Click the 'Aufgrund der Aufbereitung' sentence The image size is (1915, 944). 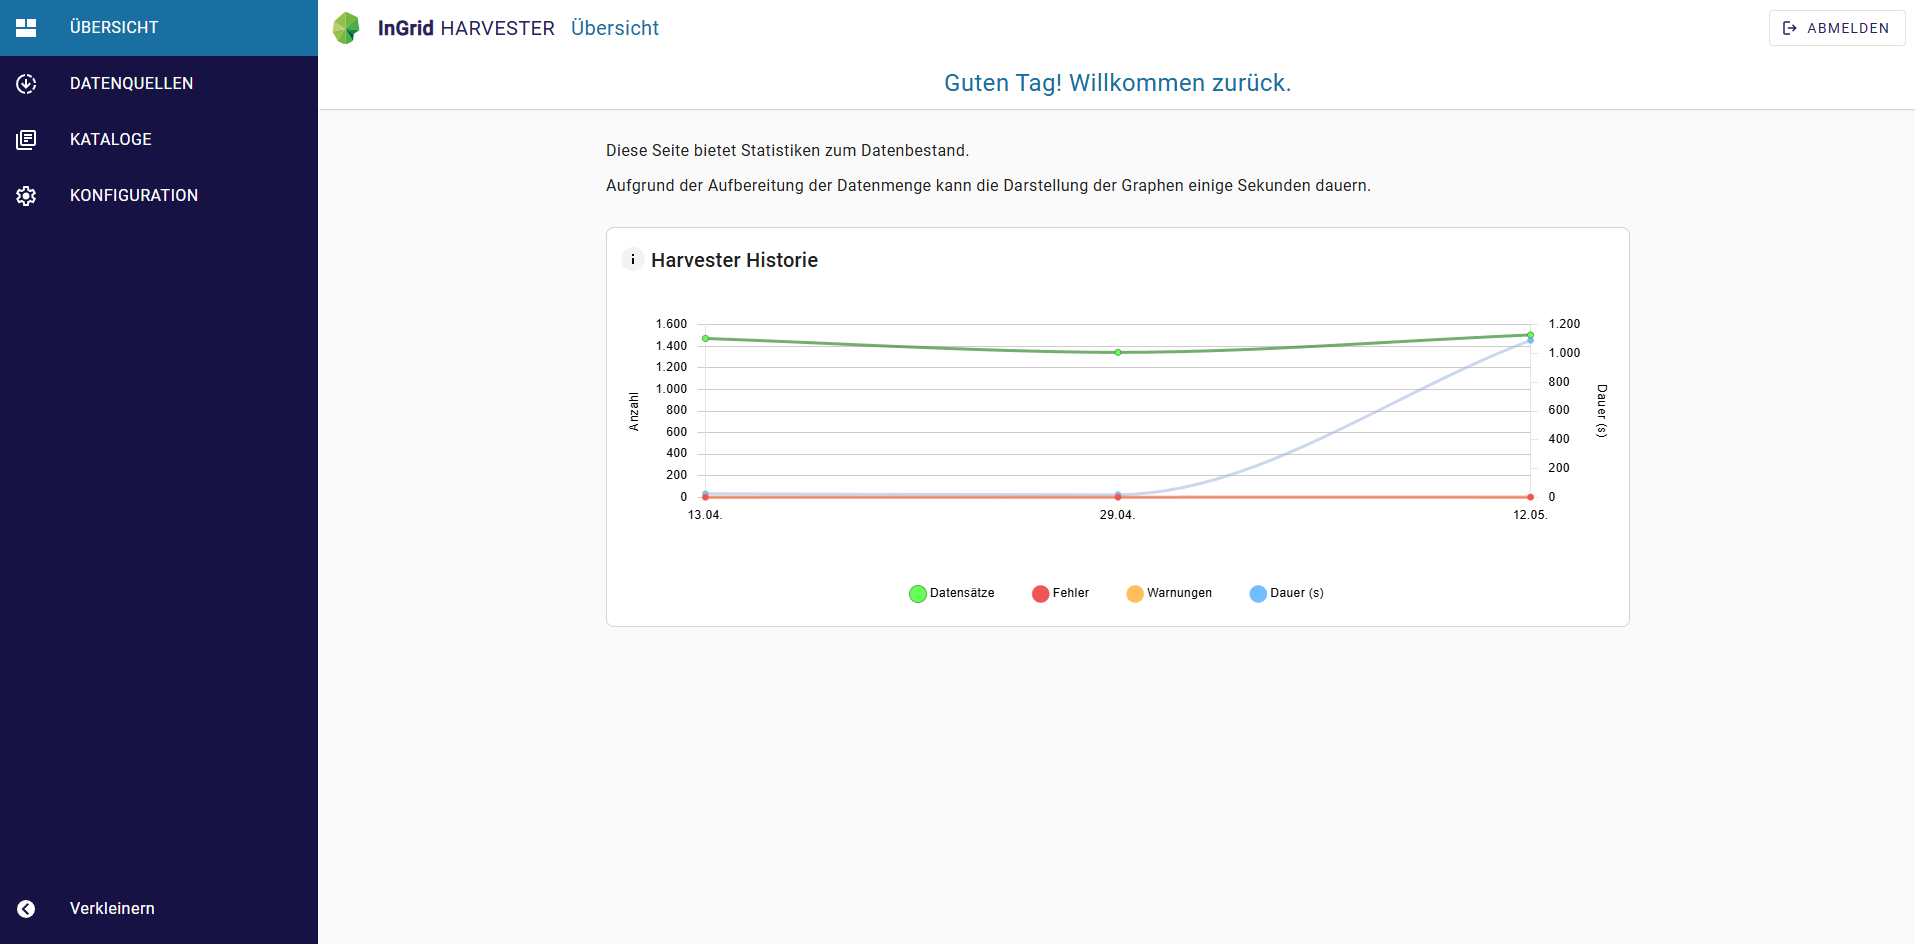coord(988,186)
